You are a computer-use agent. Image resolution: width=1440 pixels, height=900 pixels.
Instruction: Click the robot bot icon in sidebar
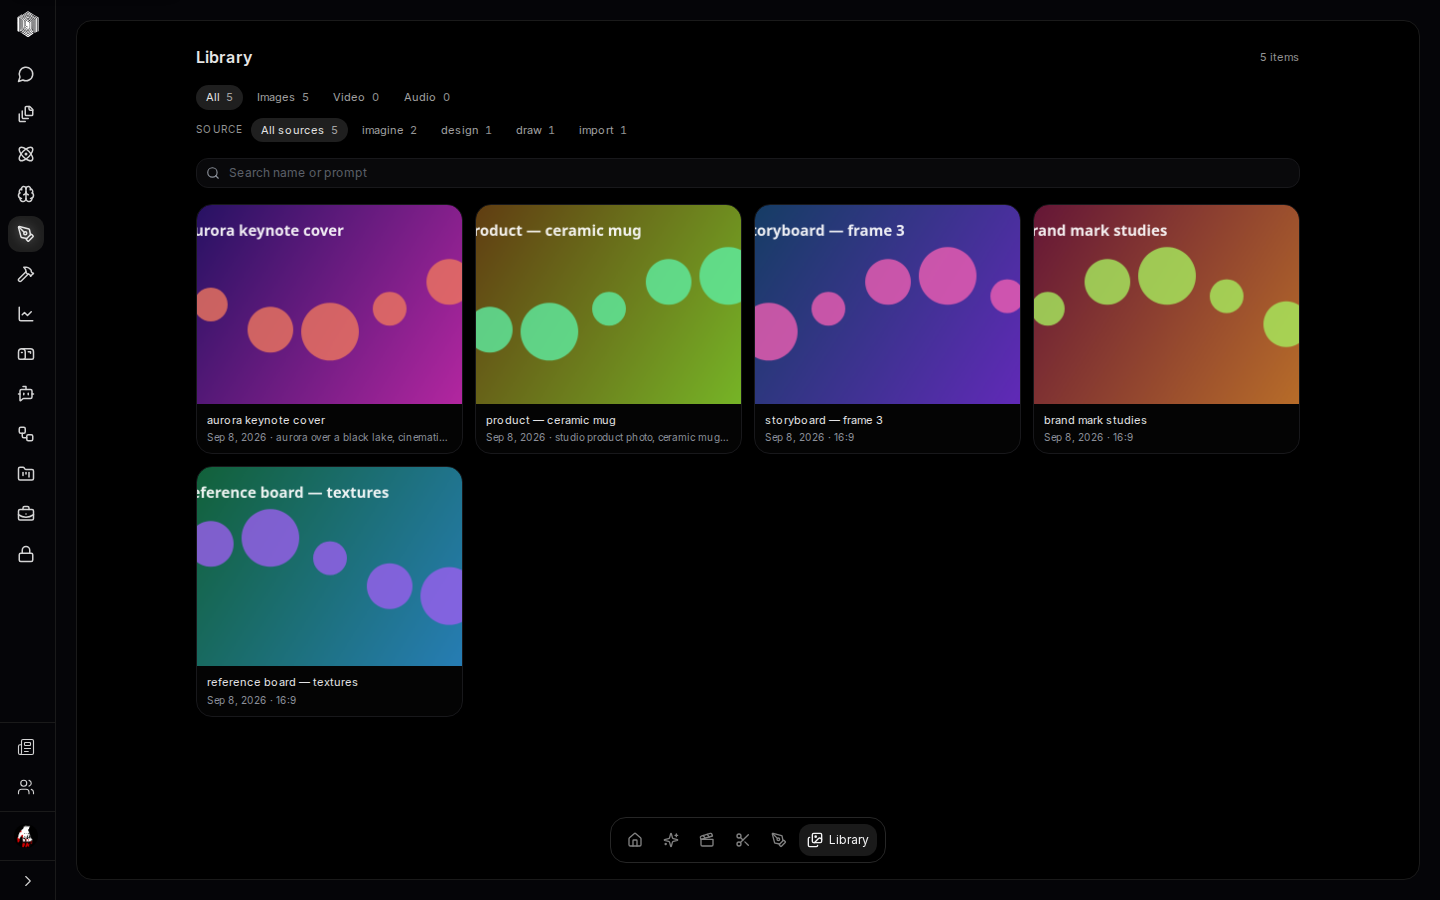point(26,394)
